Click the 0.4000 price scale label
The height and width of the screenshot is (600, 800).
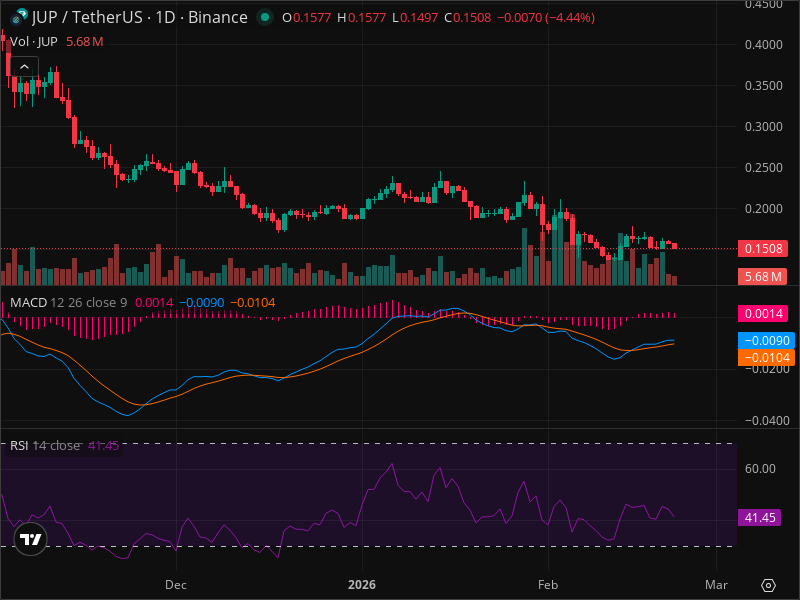[764, 45]
